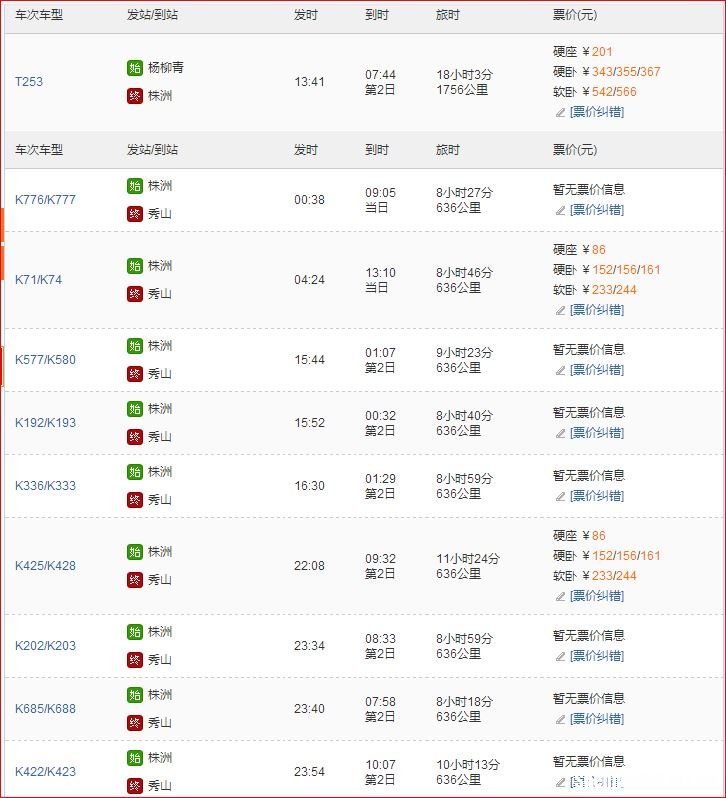The height and width of the screenshot is (798, 726).
Task: Click green 始 icon in K336/K333 row
Action: (x=135, y=472)
